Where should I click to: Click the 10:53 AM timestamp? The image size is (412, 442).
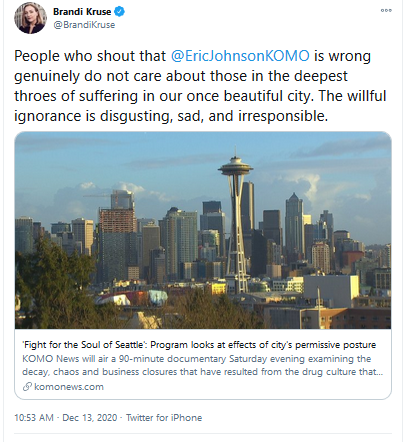click(34, 418)
